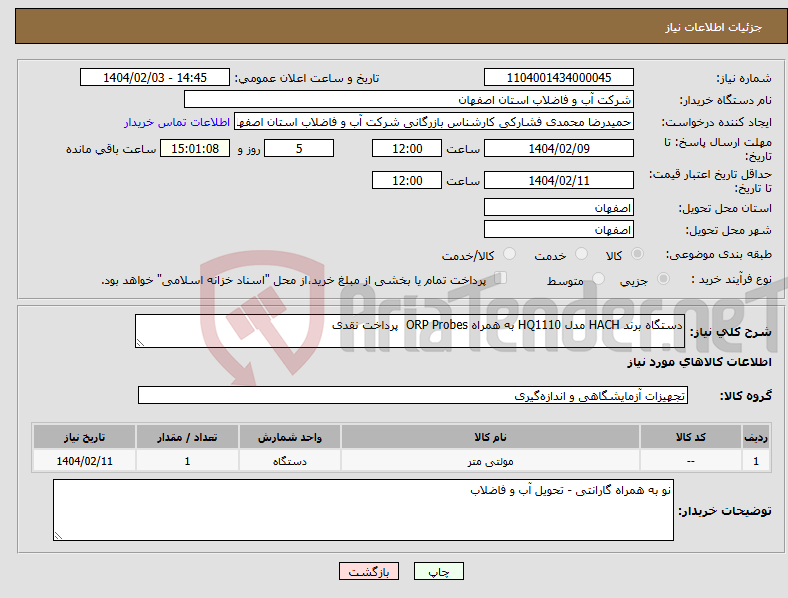Click the remaining days field showing 5
The height and width of the screenshot is (598, 788).
[299, 148]
